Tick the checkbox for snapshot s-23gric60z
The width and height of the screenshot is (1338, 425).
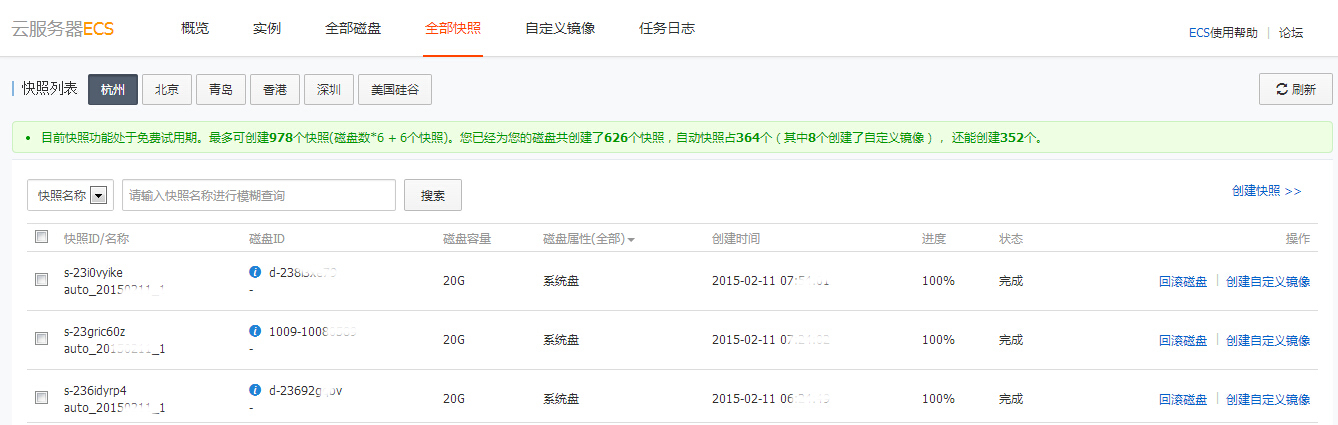click(x=41, y=339)
